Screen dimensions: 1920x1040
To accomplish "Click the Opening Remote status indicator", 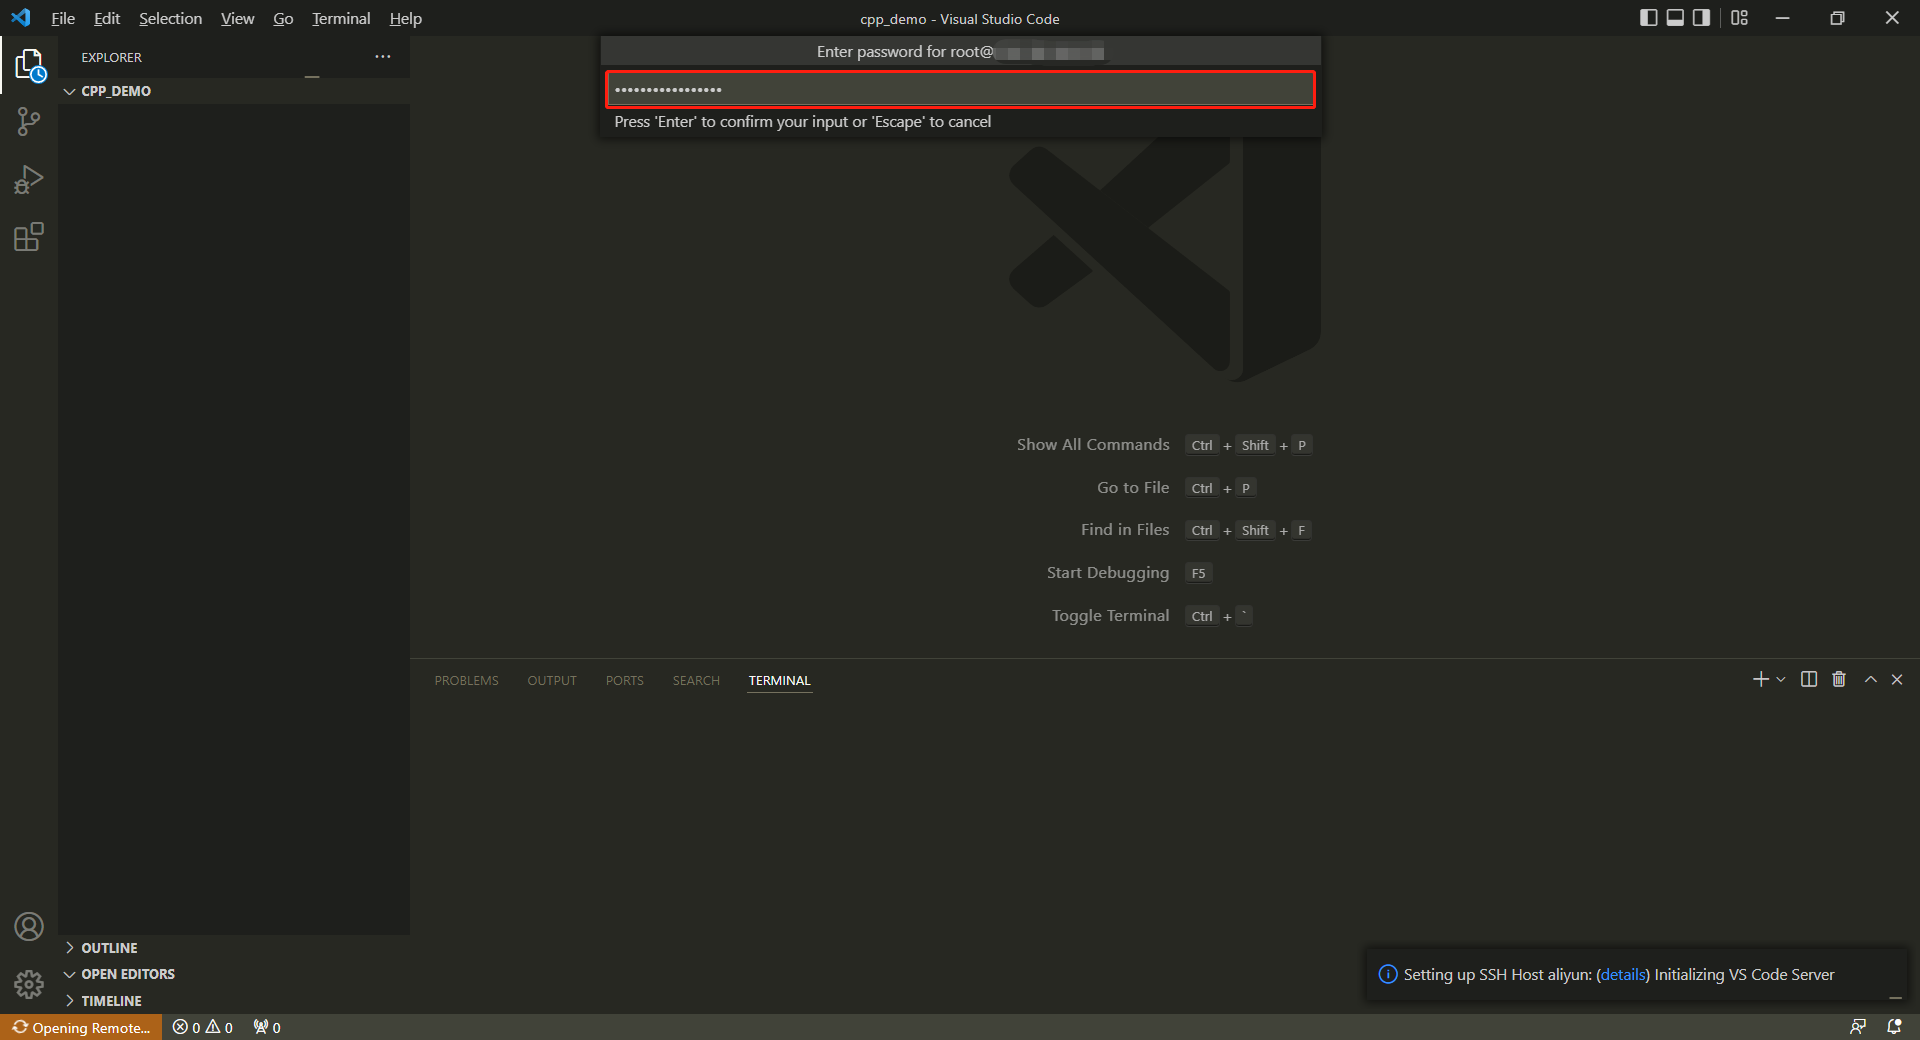I will pyautogui.click(x=82, y=1027).
